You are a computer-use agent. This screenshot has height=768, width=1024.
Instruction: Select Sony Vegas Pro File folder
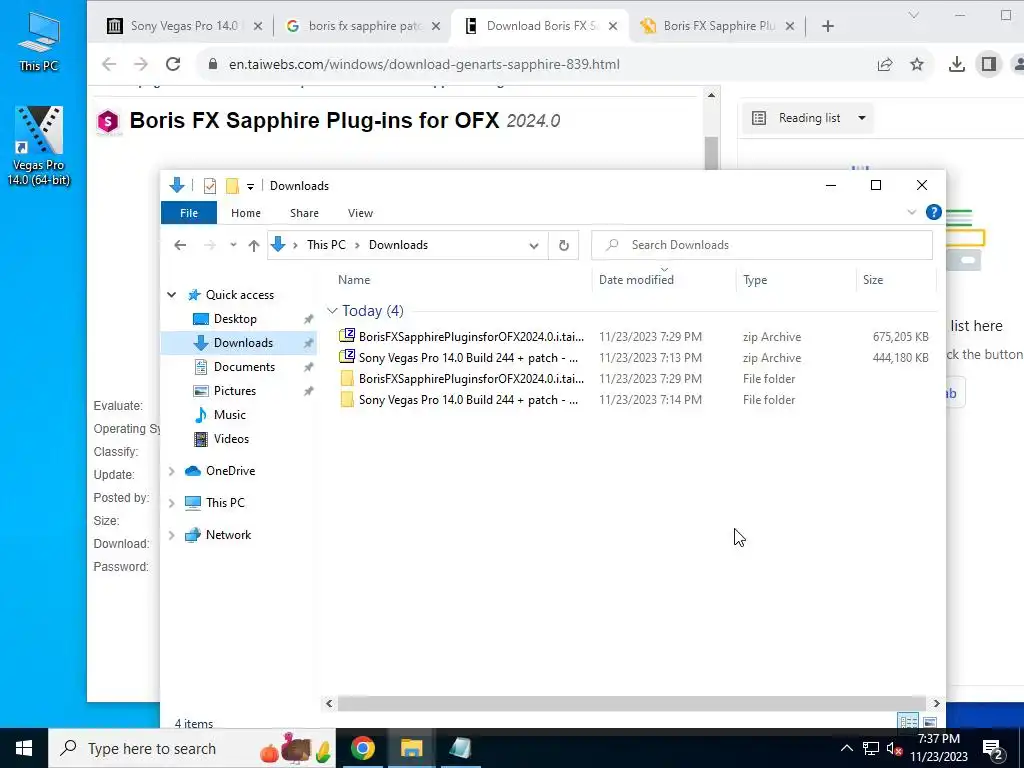point(632,400)
